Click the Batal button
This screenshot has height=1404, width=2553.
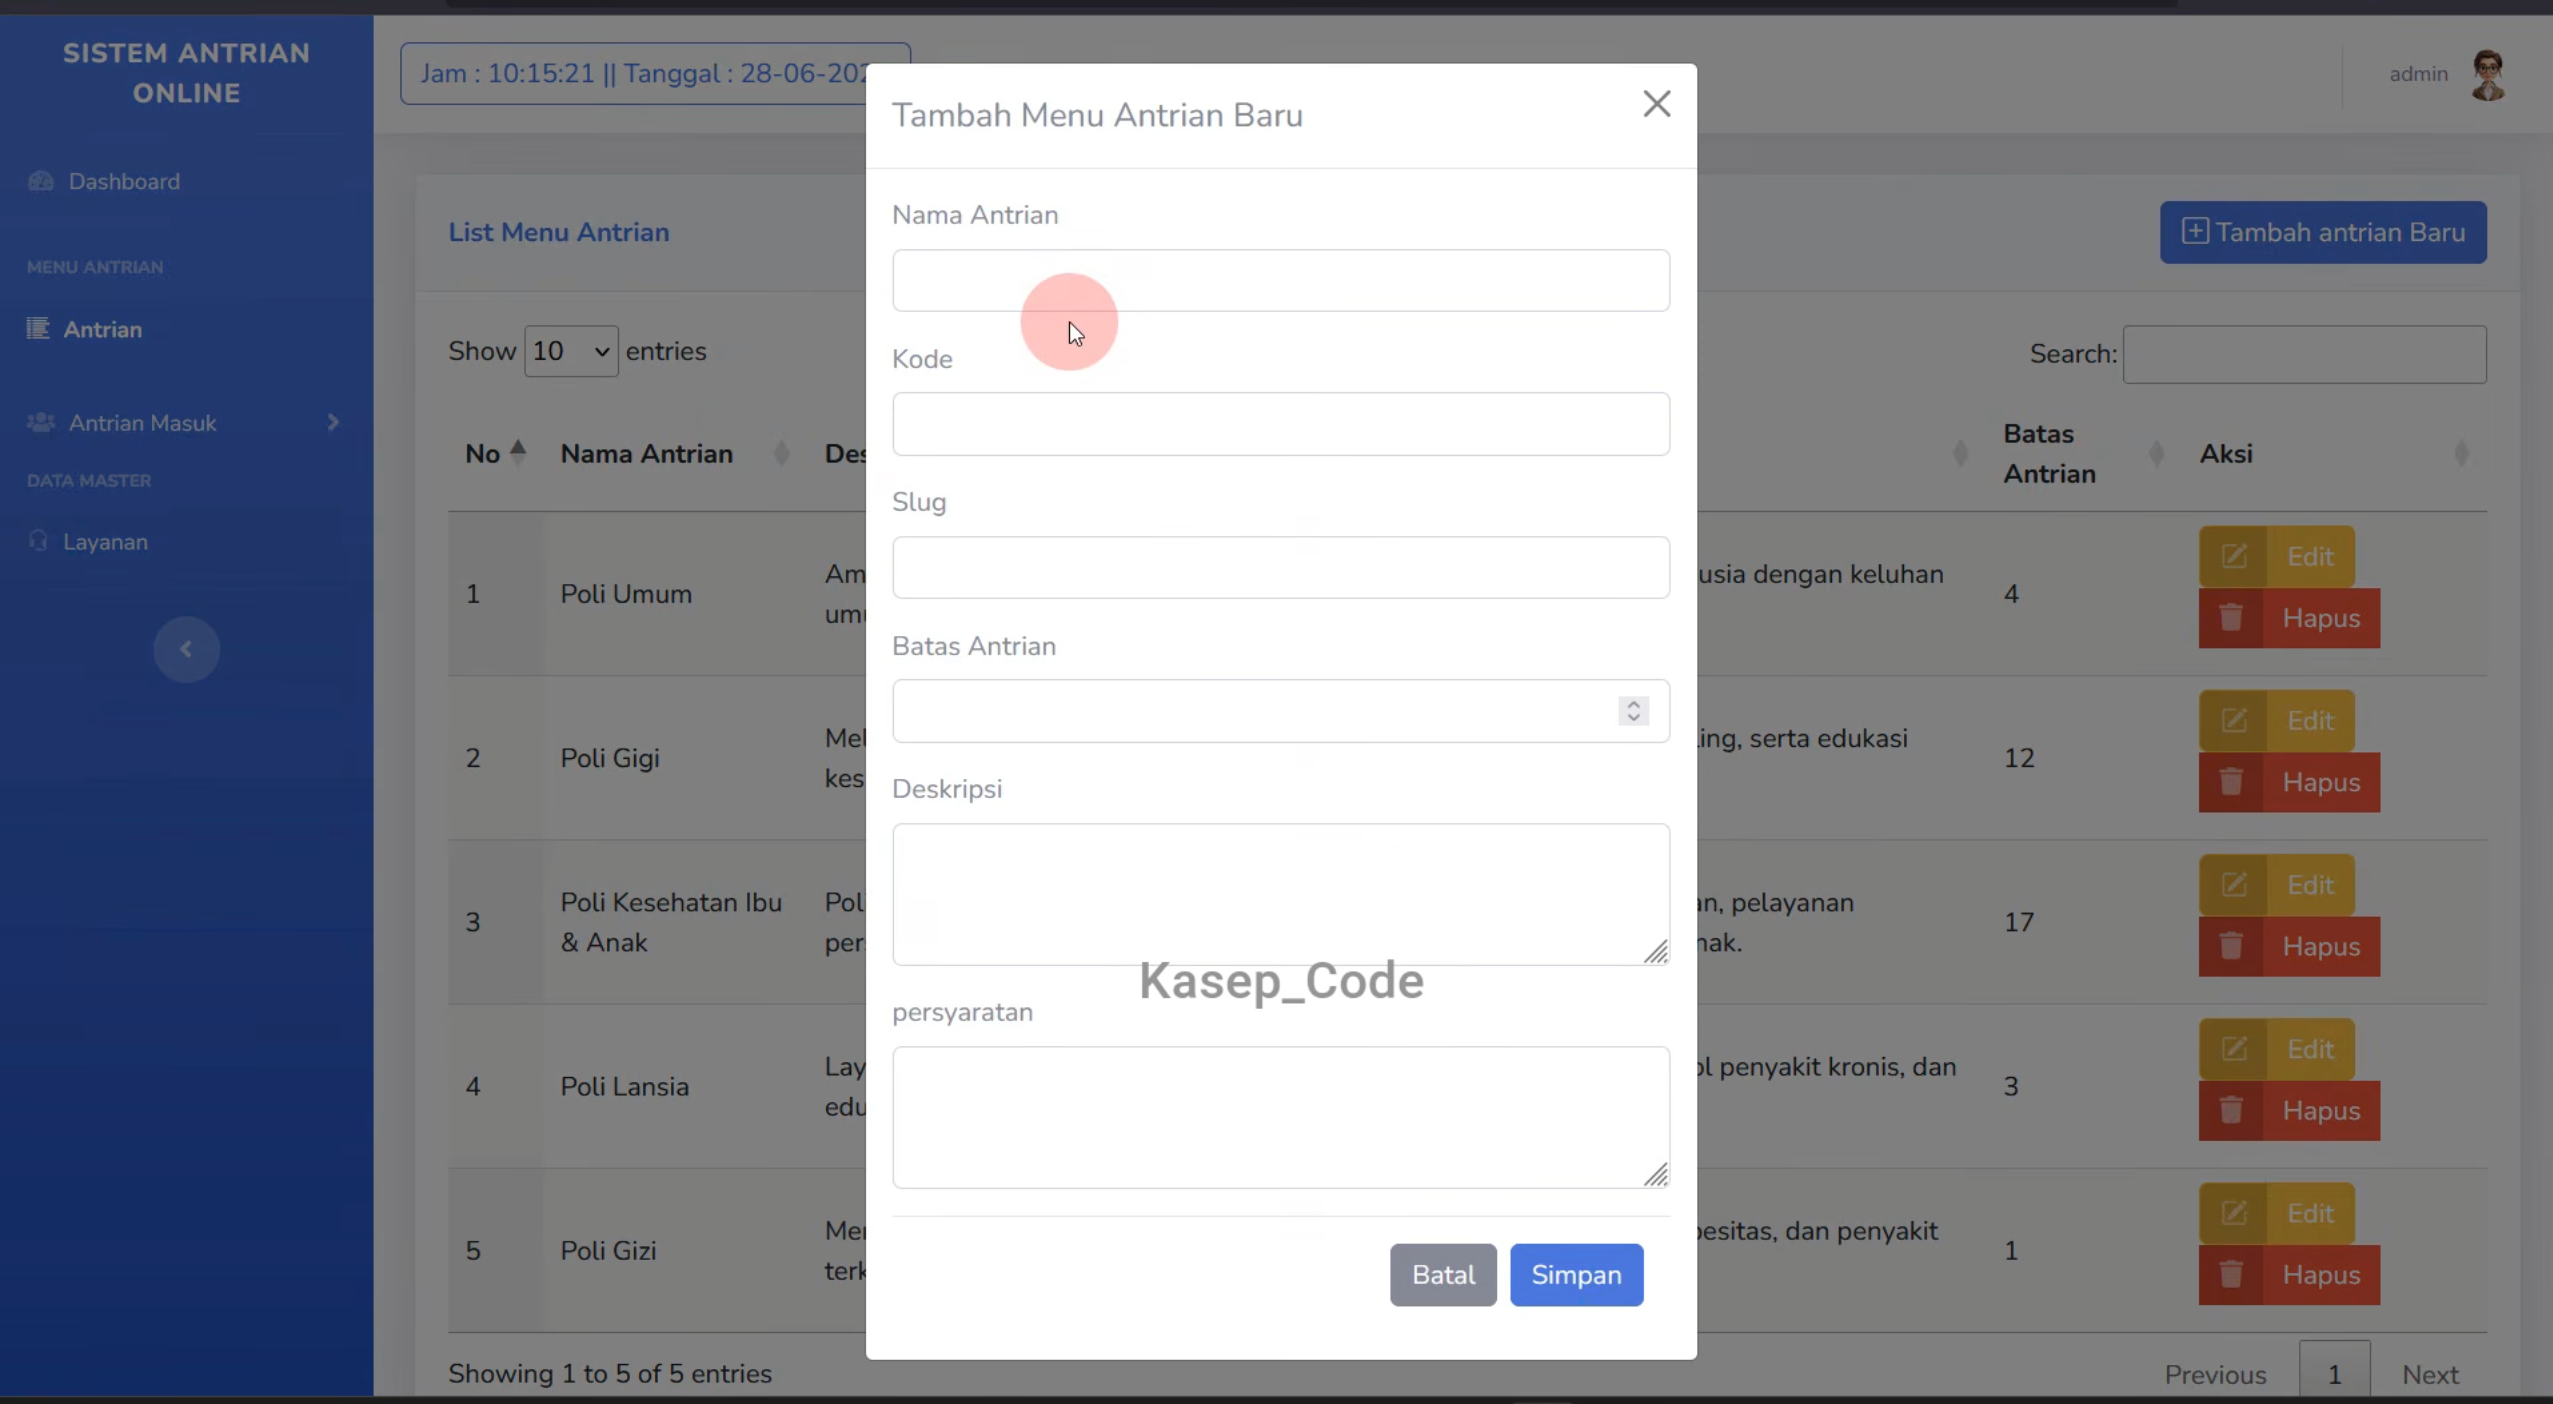point(1442,1274)
